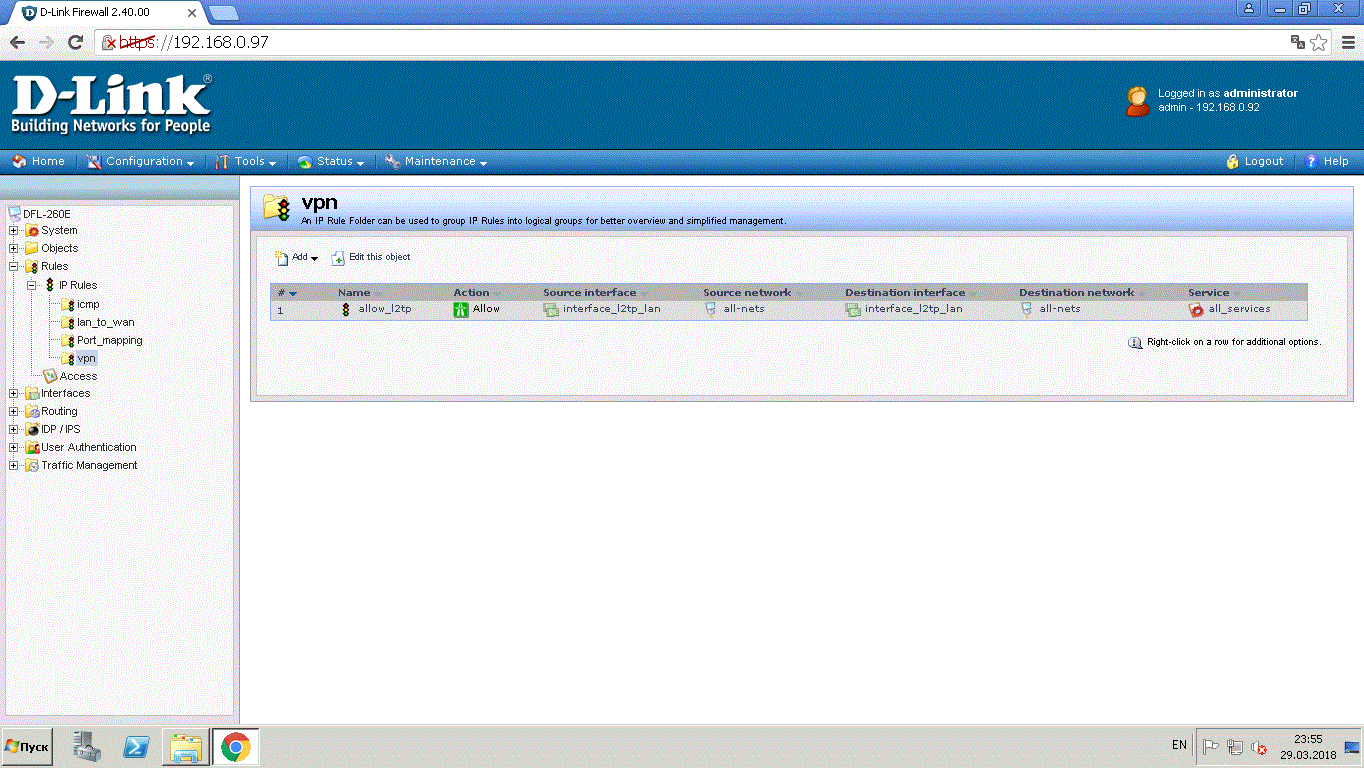Click the Edit this object page icon
Viewport: 1364px width, 768px height.
click(x=338, y=258)
